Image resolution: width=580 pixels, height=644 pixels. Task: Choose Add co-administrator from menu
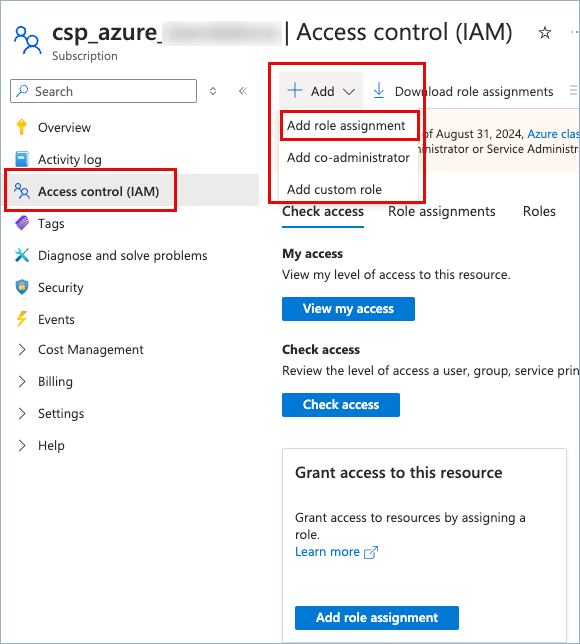coord(348,158)
